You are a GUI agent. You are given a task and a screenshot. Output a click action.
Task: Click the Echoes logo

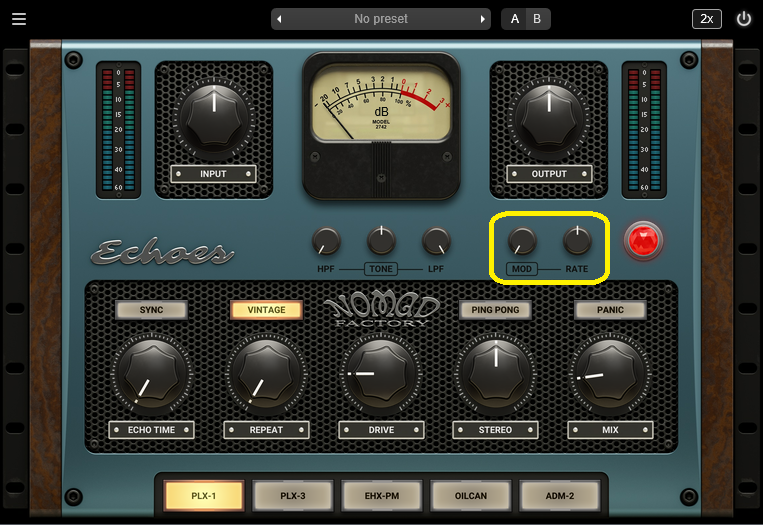coord(163,252)
